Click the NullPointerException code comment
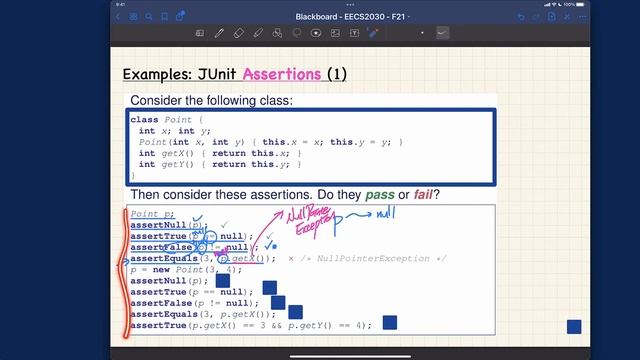 pos(373,258)
